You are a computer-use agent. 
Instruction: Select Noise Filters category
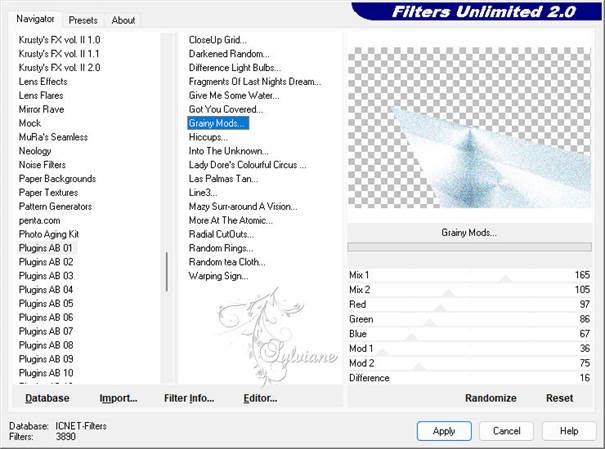coord(42,165)
